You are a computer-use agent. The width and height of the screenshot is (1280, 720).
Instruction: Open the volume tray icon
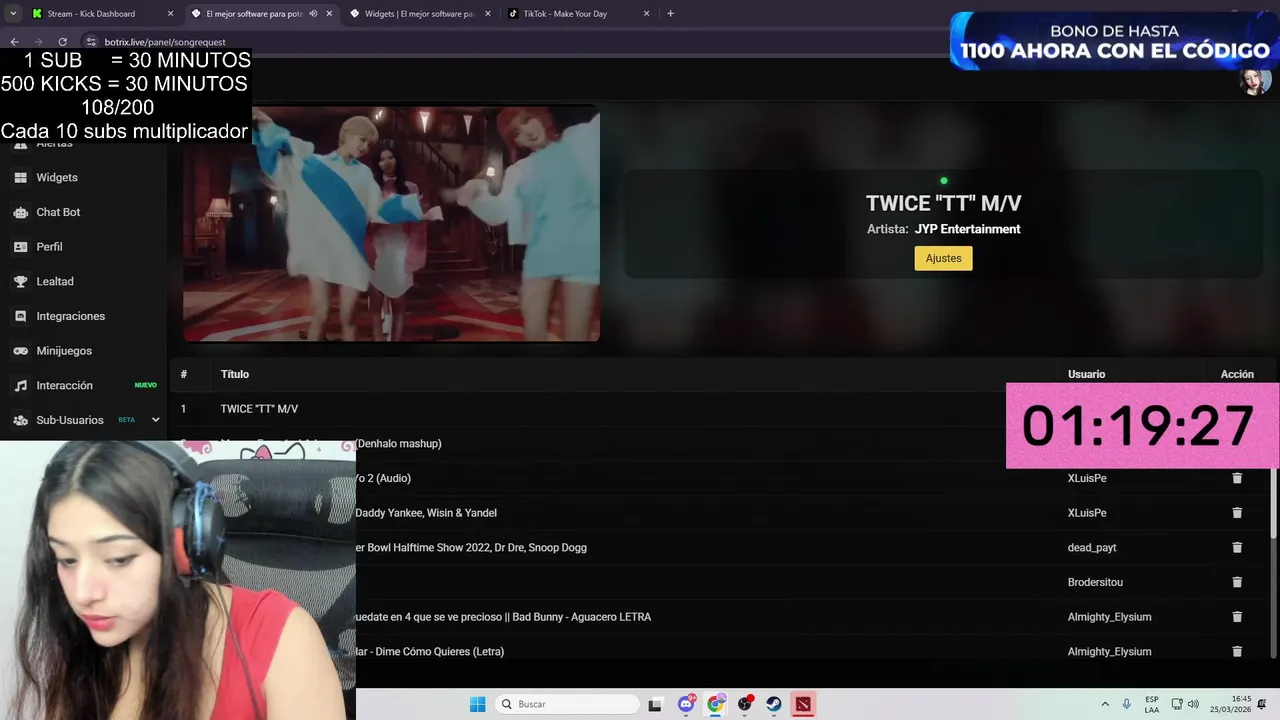tap(1193, 704)
